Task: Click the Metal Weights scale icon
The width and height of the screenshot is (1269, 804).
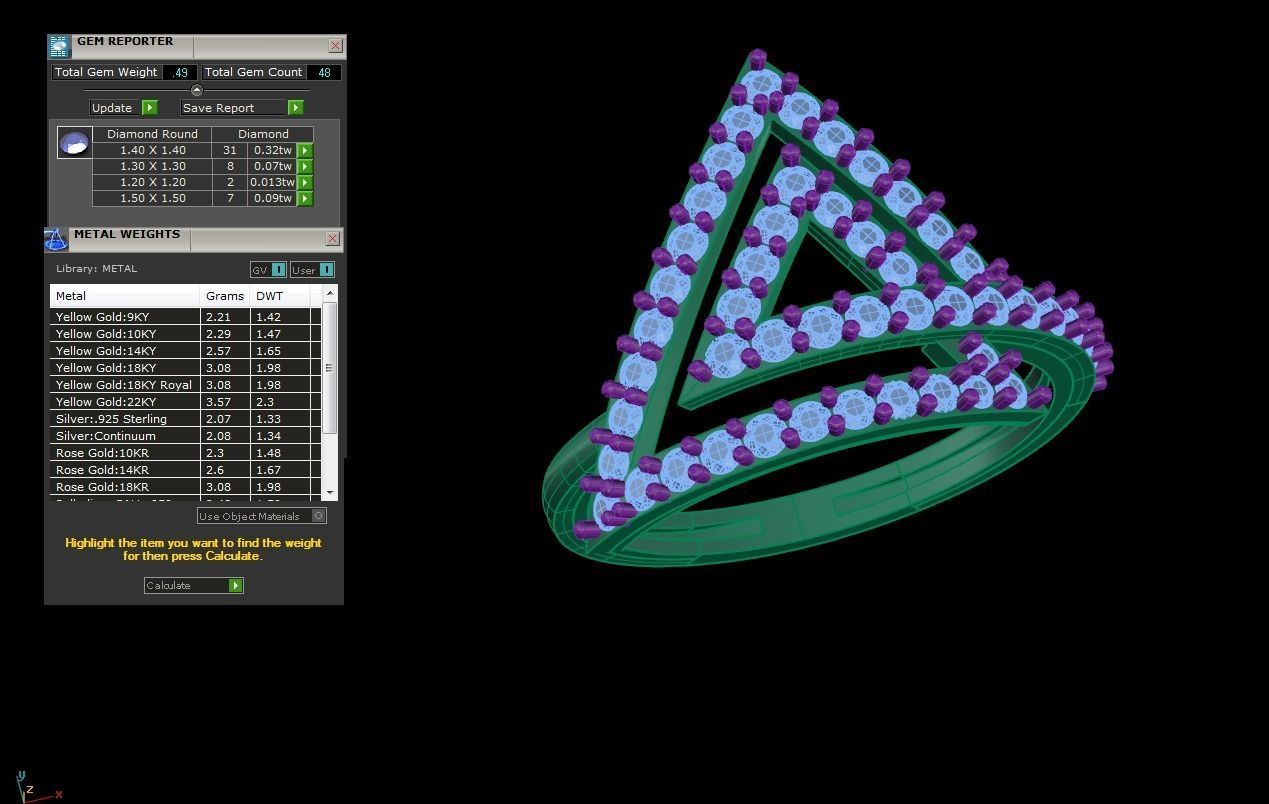Action: click(x=56, y=239)
